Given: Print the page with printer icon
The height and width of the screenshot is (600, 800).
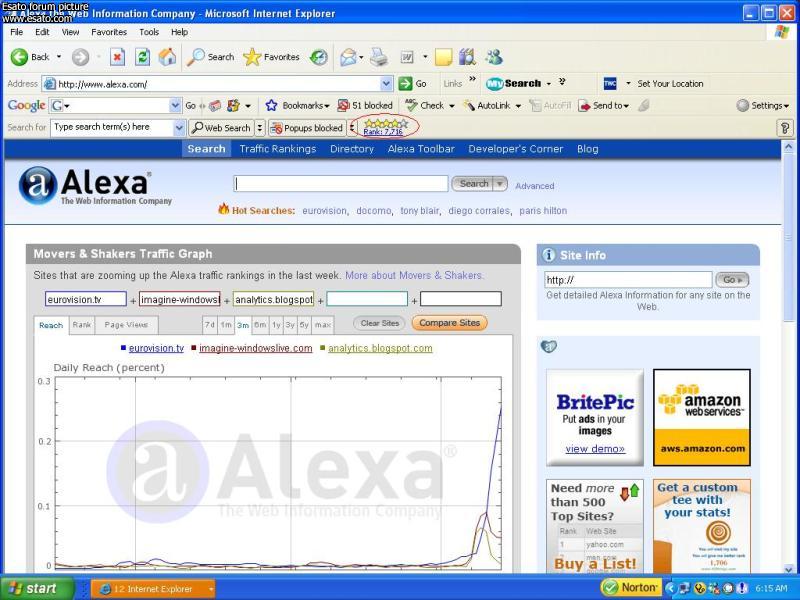Looking at the screenshot, I should [379, 57].
